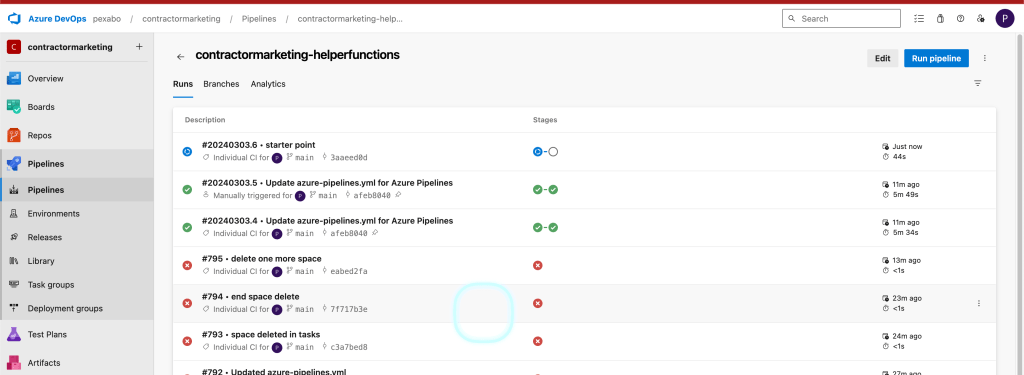Go back using the left arrow icon

tap(181, 57)
